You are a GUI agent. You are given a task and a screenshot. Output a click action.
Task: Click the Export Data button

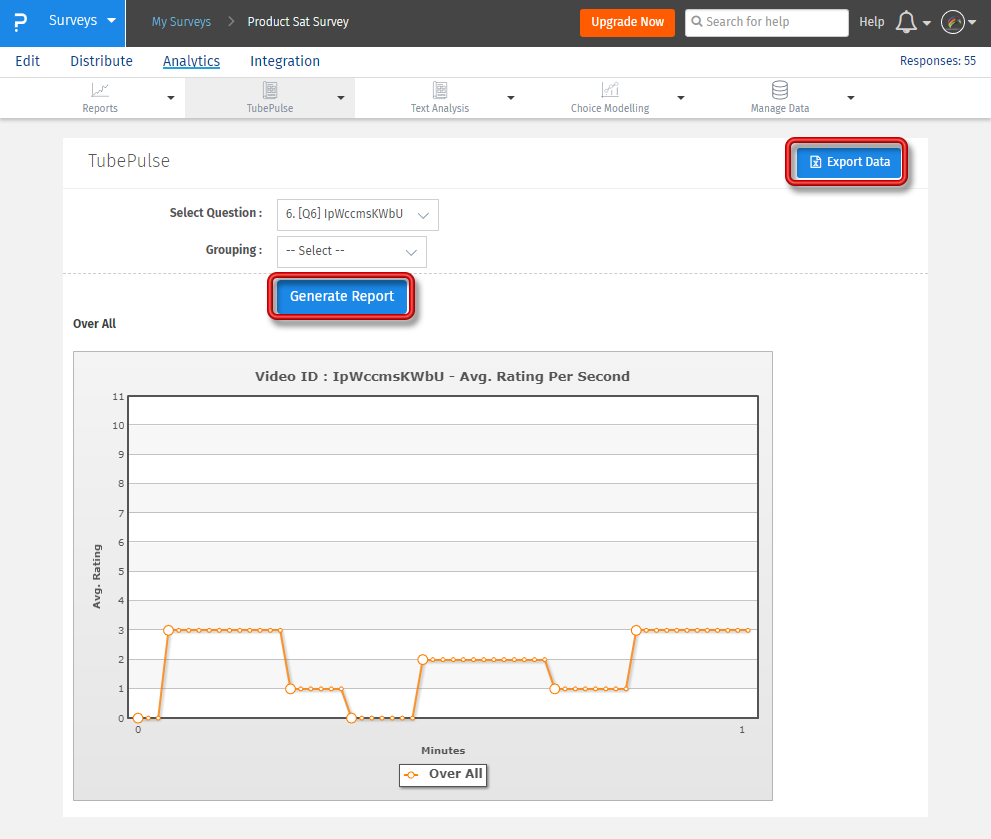click(x=849, y=162)
